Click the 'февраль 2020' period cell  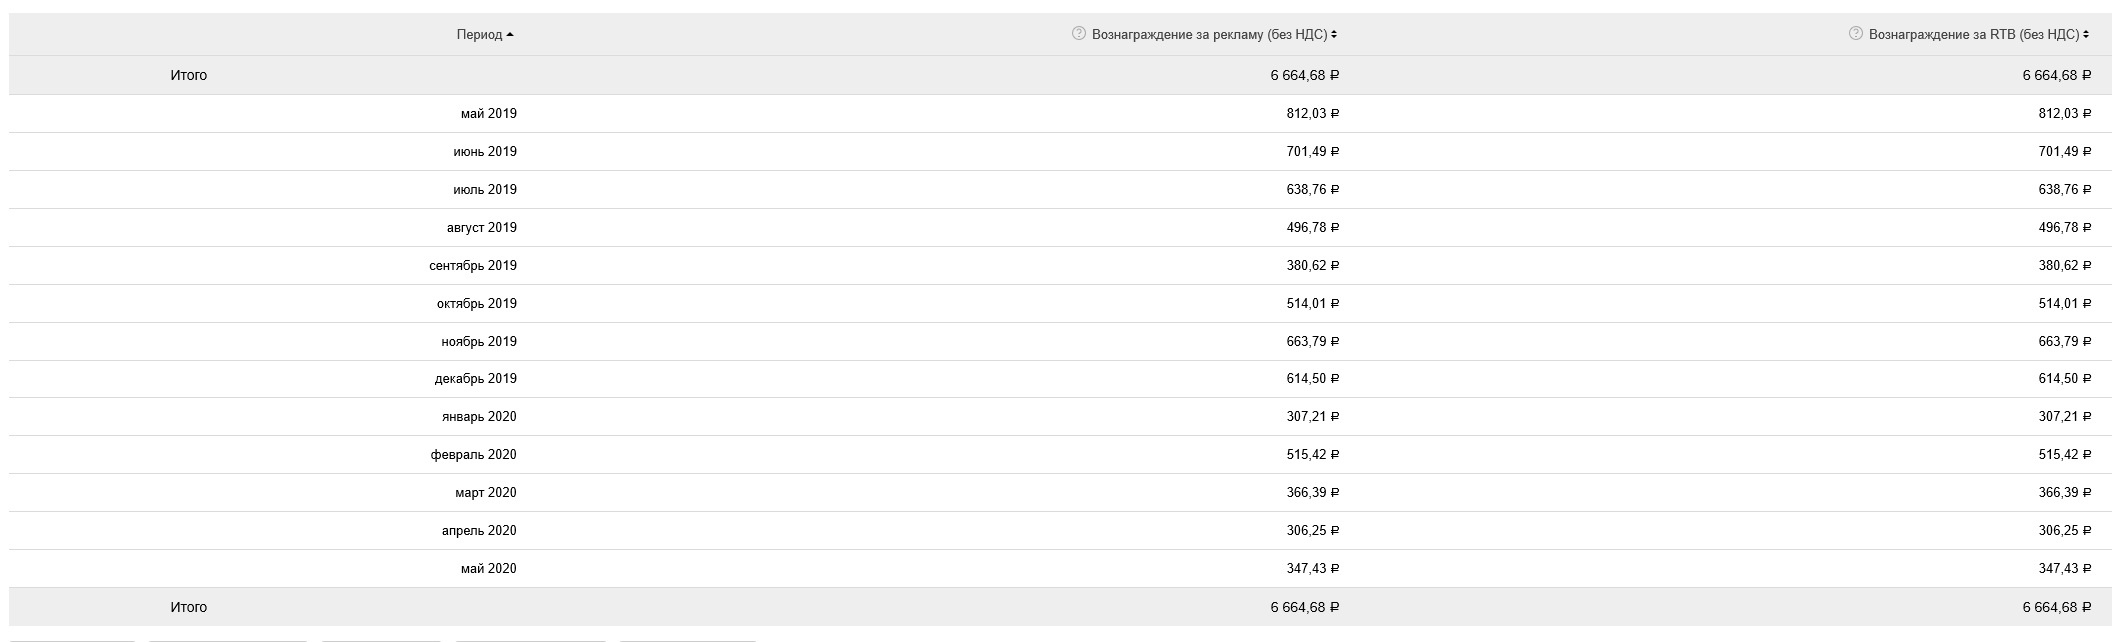click(x=473, y=455)
